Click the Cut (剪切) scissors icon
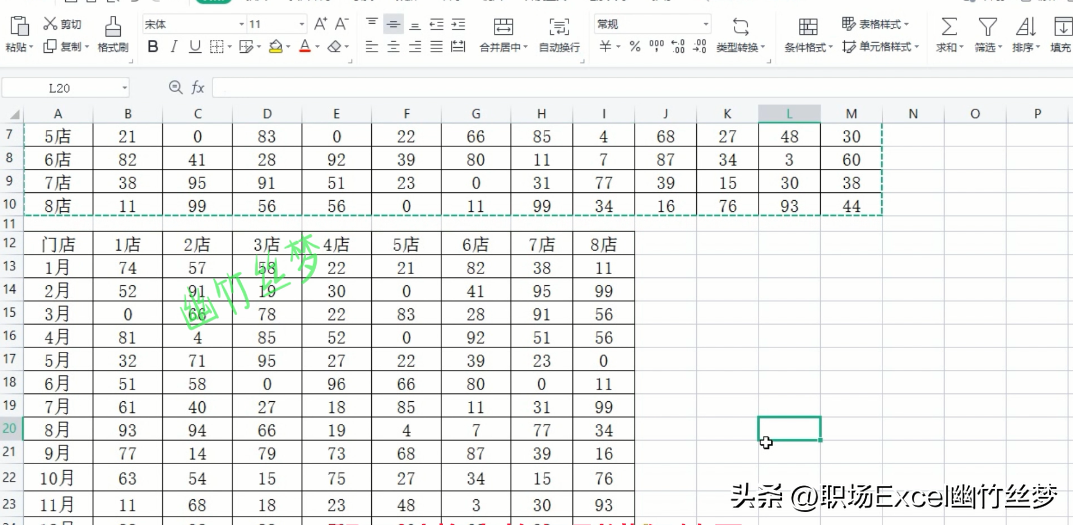 (50, 25)
